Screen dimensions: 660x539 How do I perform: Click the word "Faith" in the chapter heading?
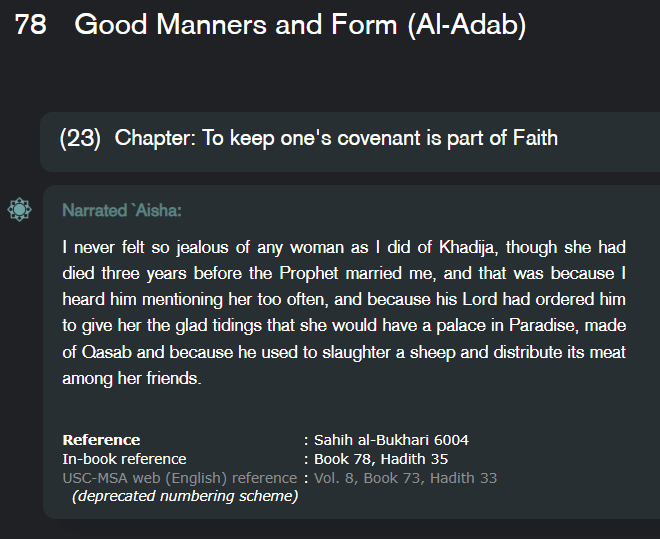(x=533, y=138)
